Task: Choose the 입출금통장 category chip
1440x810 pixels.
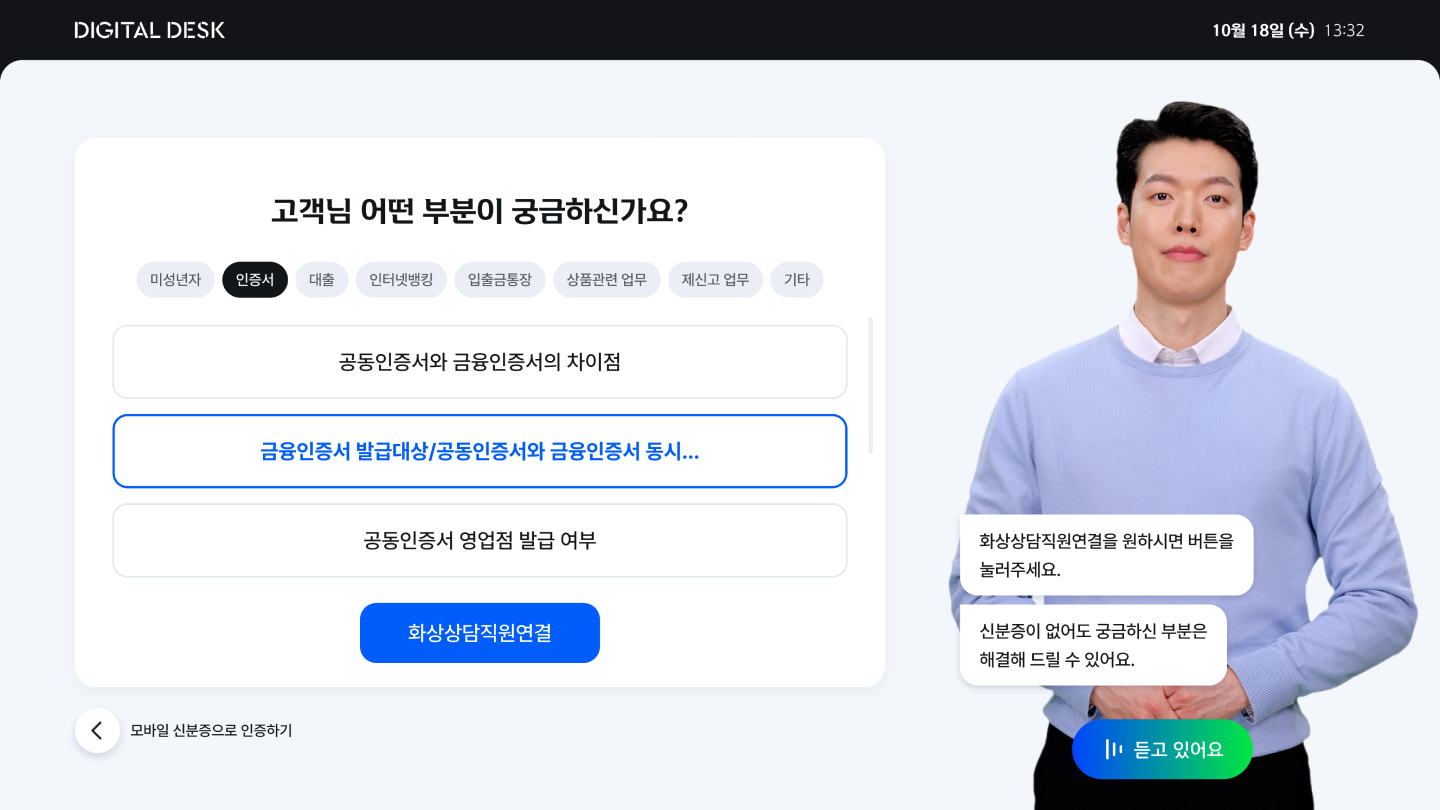Action: [500, 280]
